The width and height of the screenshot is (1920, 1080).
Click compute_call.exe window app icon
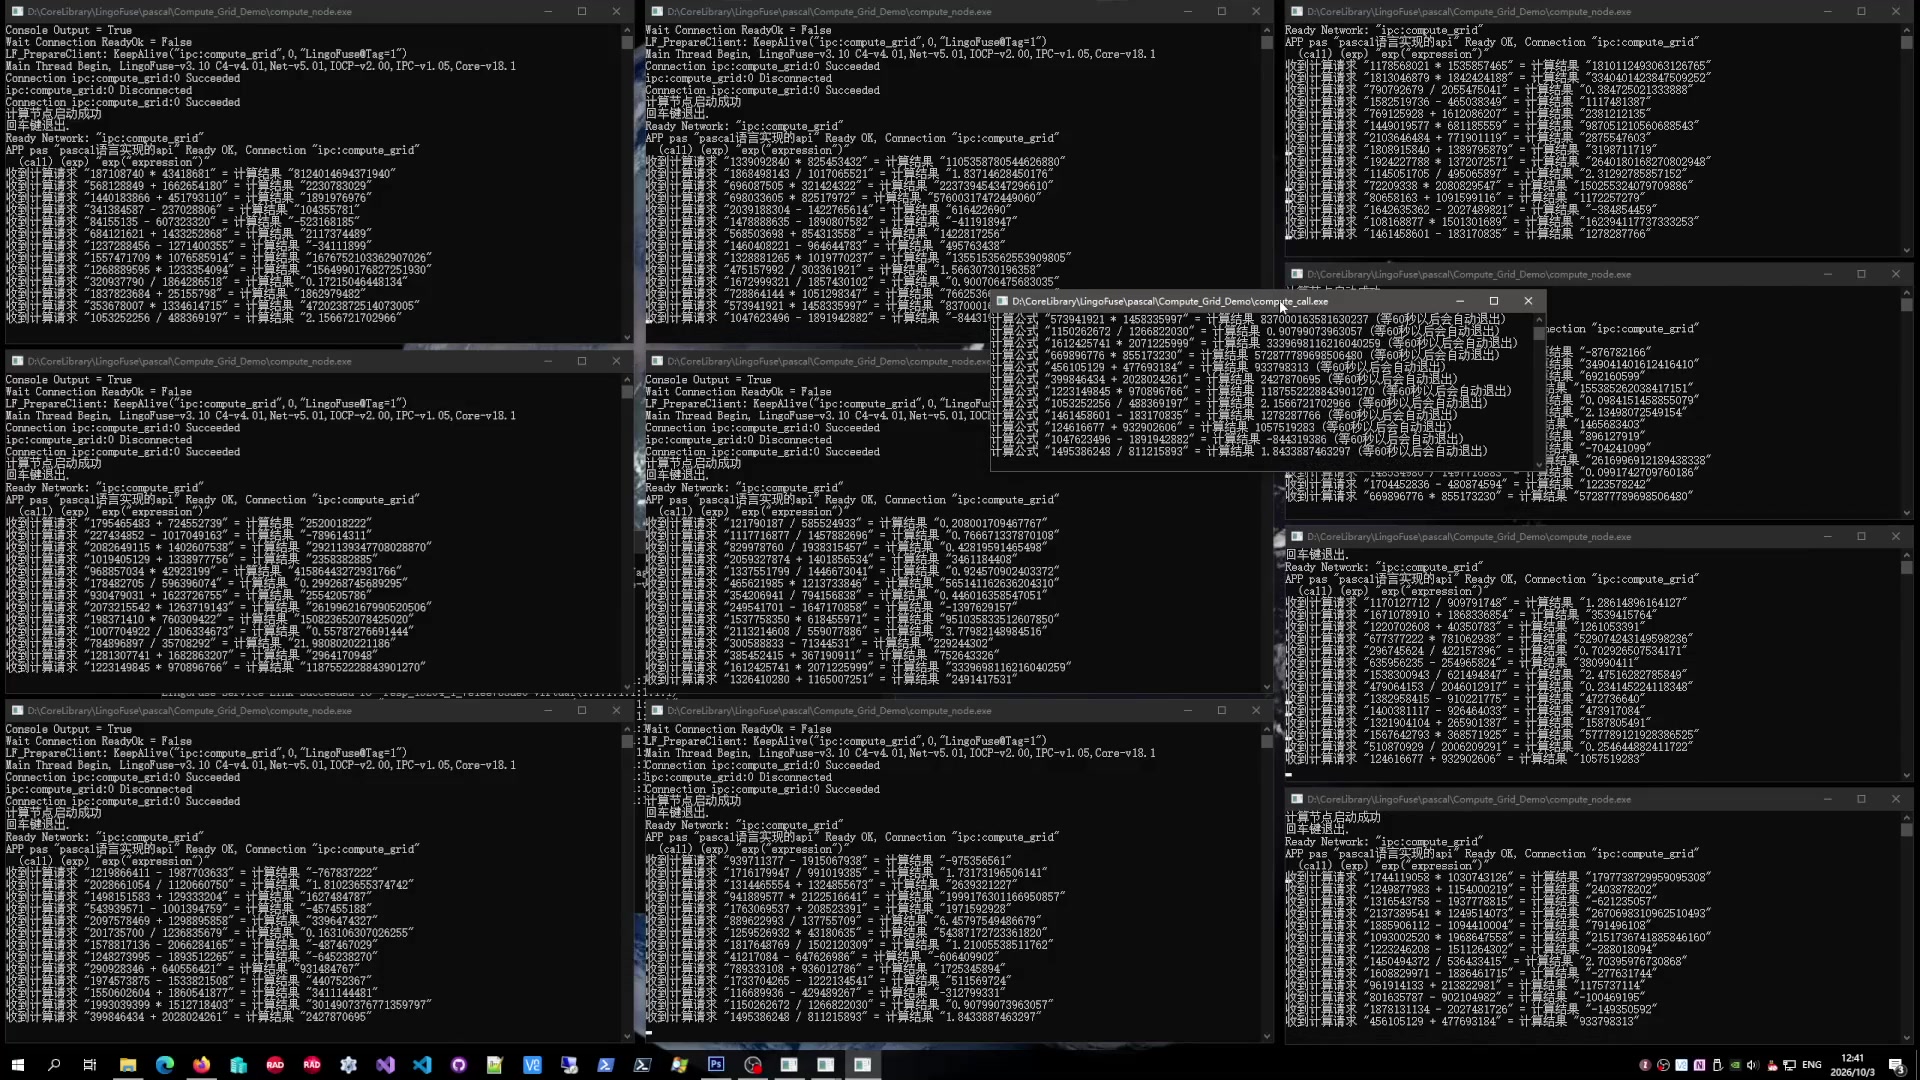1001,301
